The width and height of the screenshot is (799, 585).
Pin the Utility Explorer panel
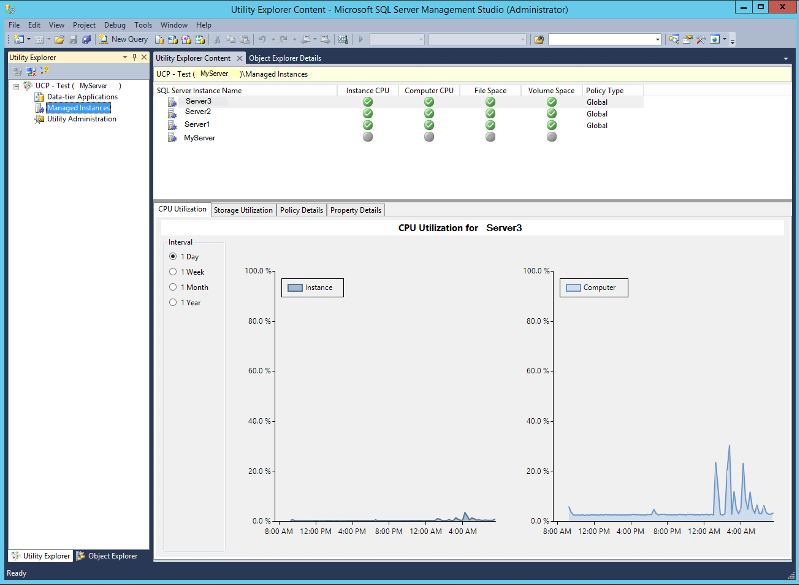(135, 57)
